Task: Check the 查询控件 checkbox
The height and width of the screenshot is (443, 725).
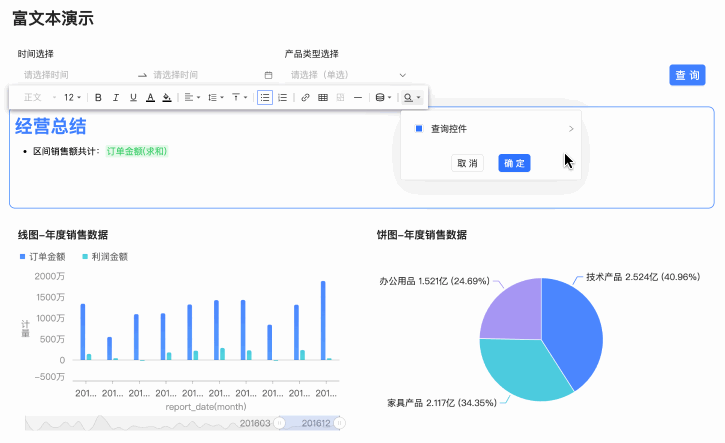Action: [419, 129]
